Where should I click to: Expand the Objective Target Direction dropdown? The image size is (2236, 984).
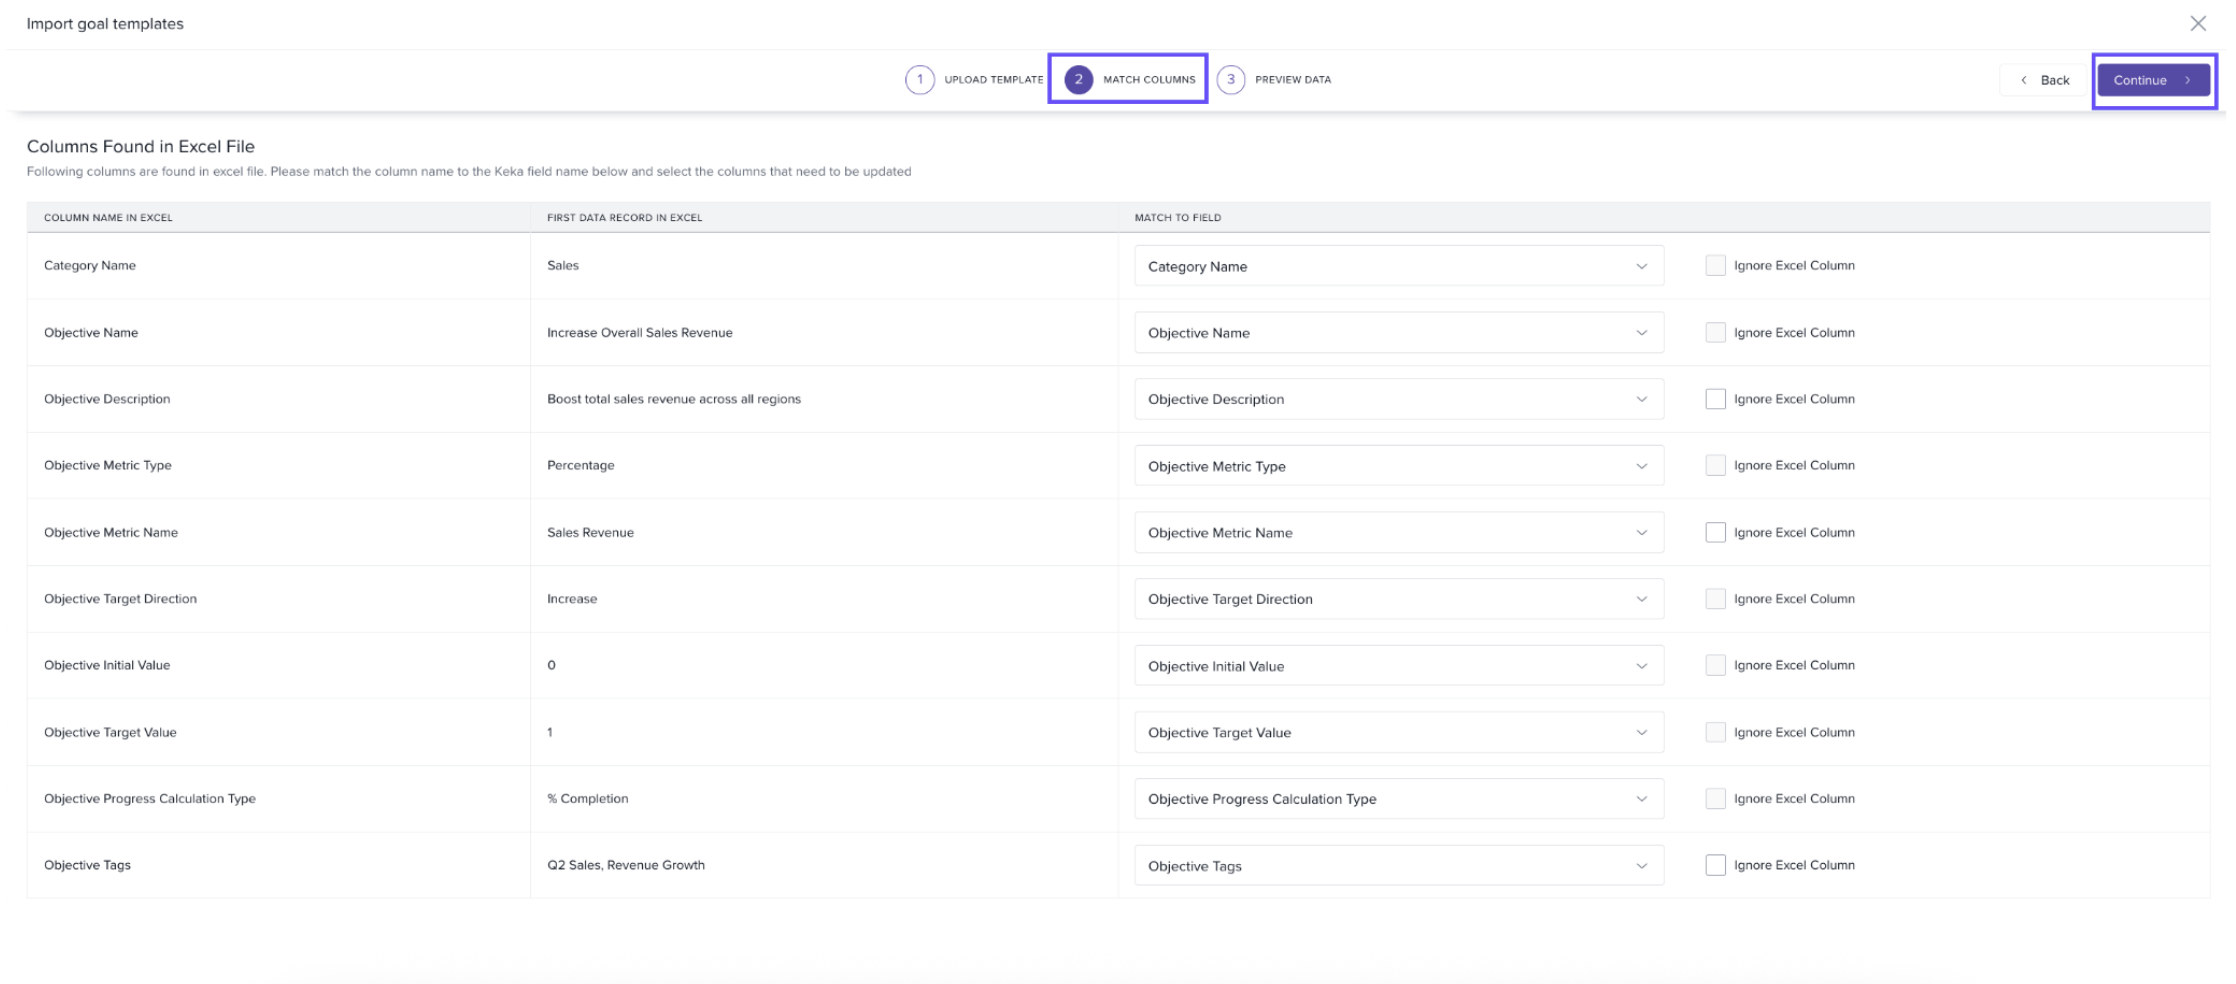(1398, 599)
